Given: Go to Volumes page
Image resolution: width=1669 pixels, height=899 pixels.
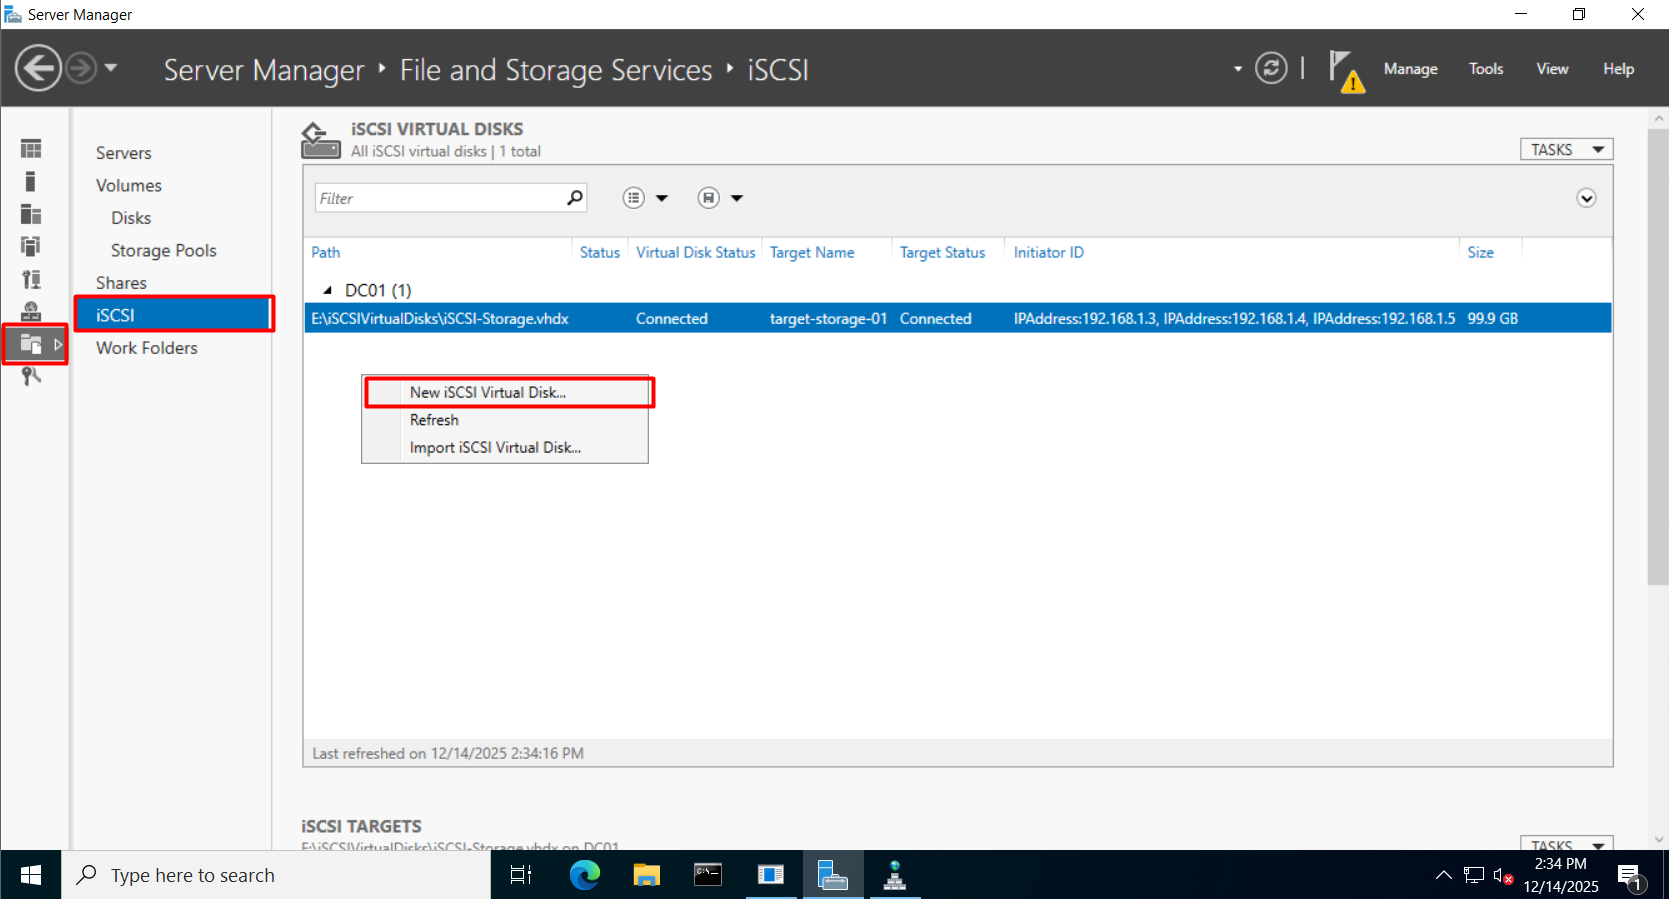Looking at the screenshot, I should pyautogui.click(x=129, y=185).
